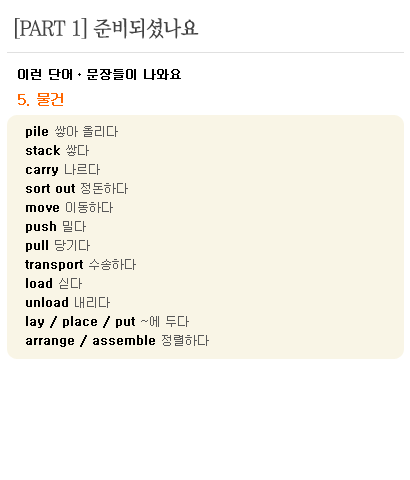Select the stack 쌓다 vocabulary entry
The height and width of the screenshot is (480, 410).
(57, 151)
